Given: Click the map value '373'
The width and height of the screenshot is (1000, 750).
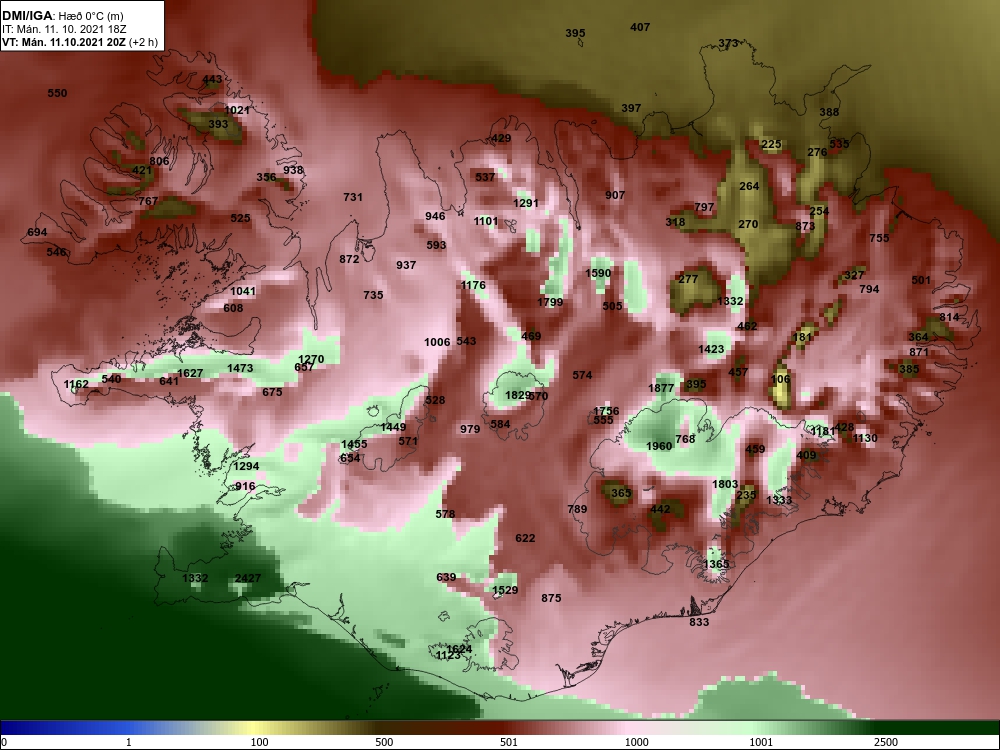Looking at the screenshot, I should [x=728, y=43].
